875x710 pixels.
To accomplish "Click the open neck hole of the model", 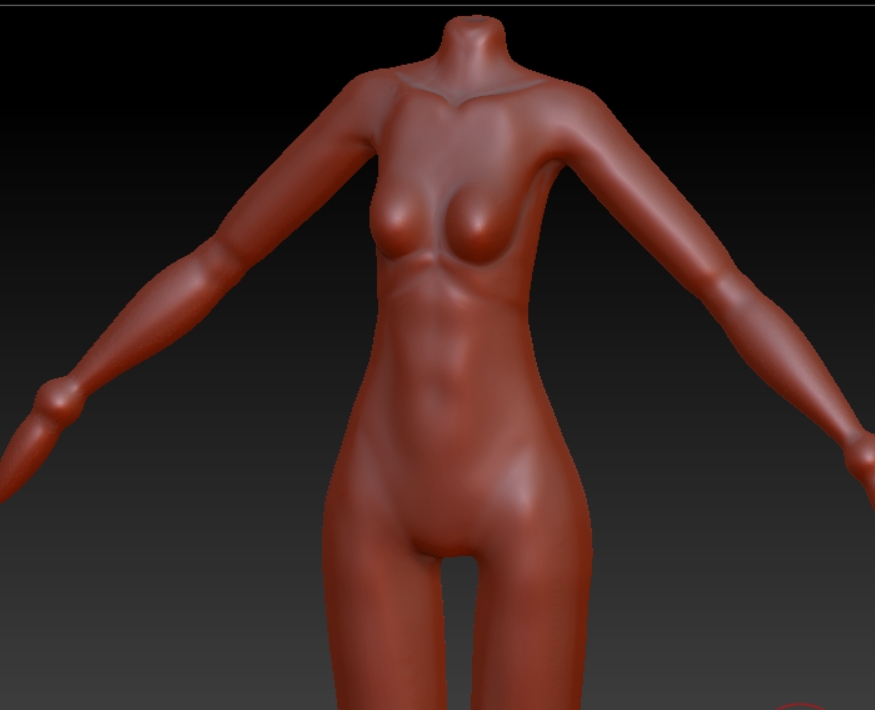I will 475,20.
